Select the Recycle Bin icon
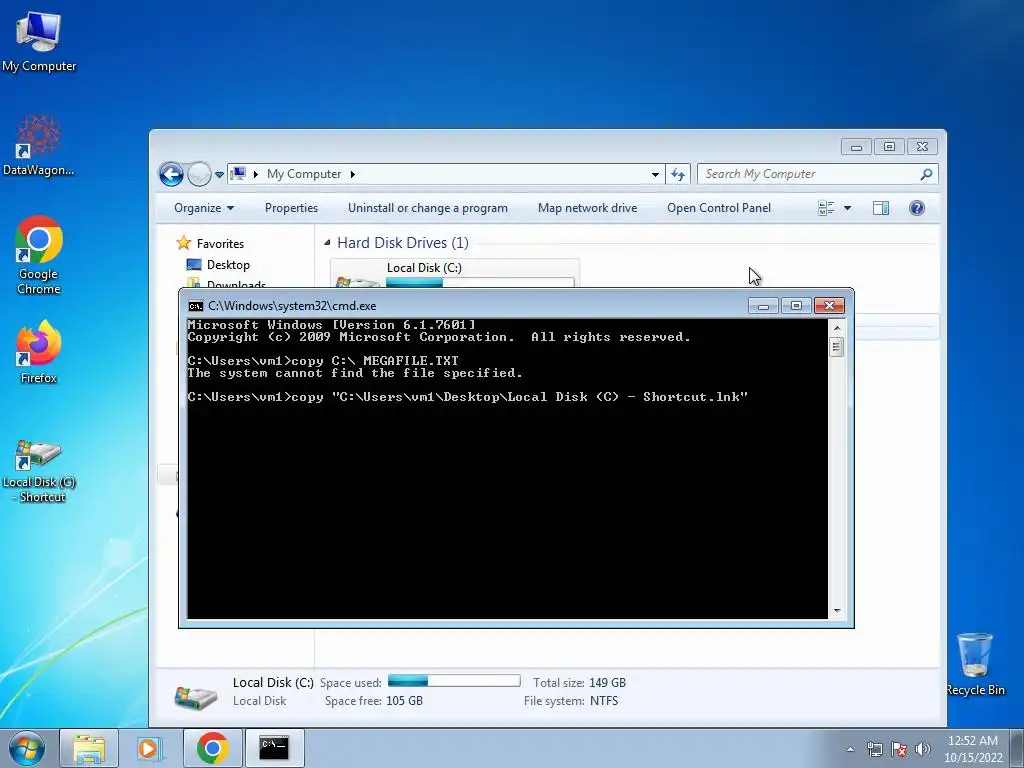 [975, 664]
